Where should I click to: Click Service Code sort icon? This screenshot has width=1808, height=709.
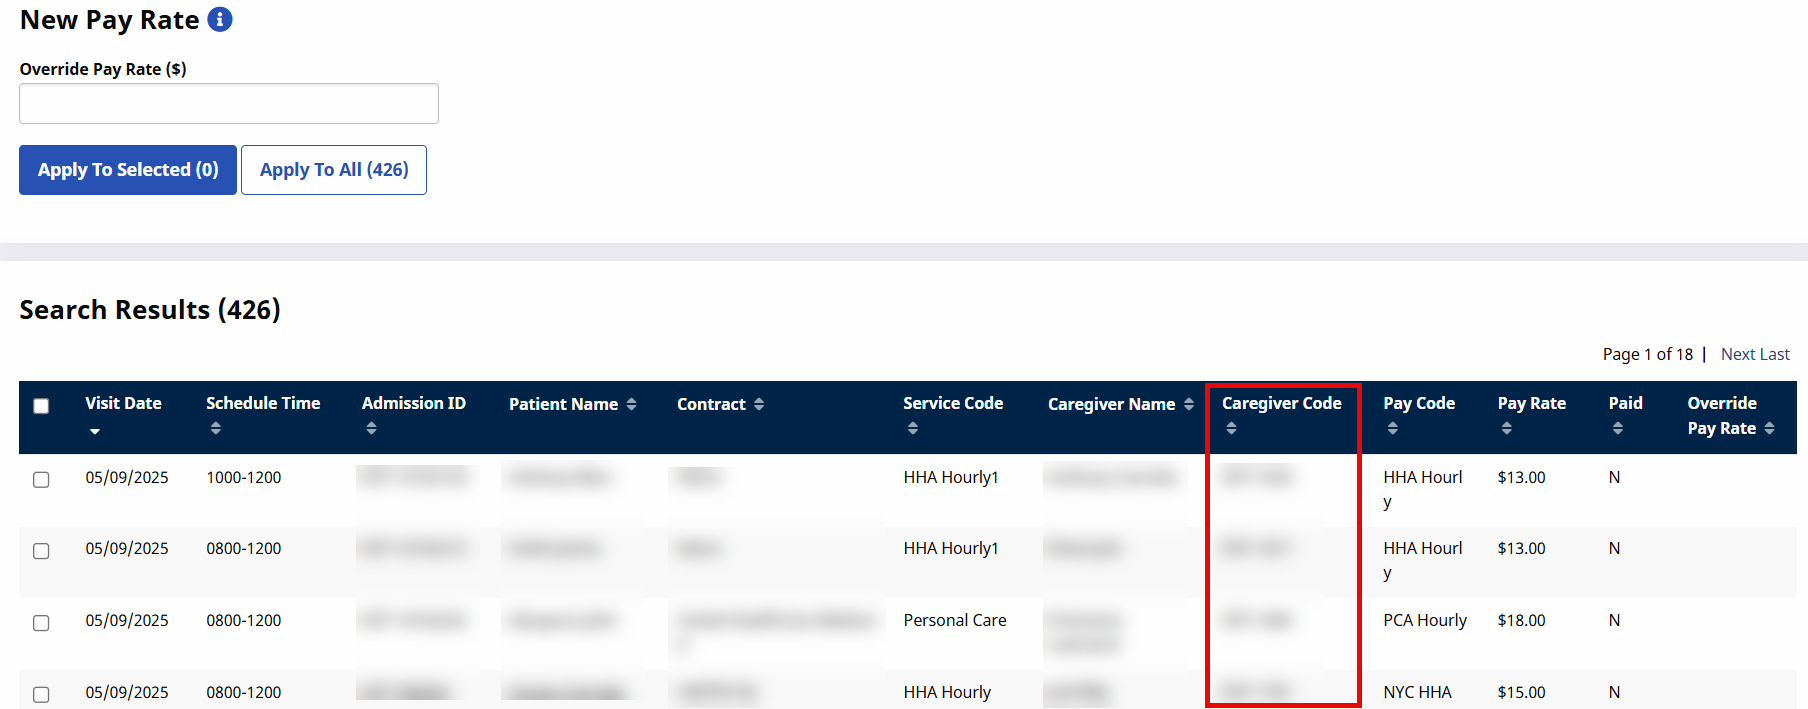click(x=912, y=428)
